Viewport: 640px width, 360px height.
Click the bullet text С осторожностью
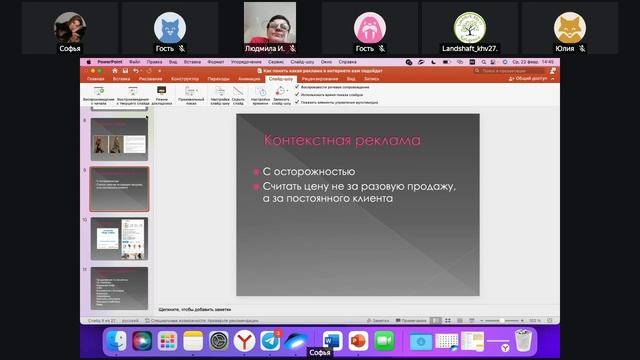tap(309, 171)
